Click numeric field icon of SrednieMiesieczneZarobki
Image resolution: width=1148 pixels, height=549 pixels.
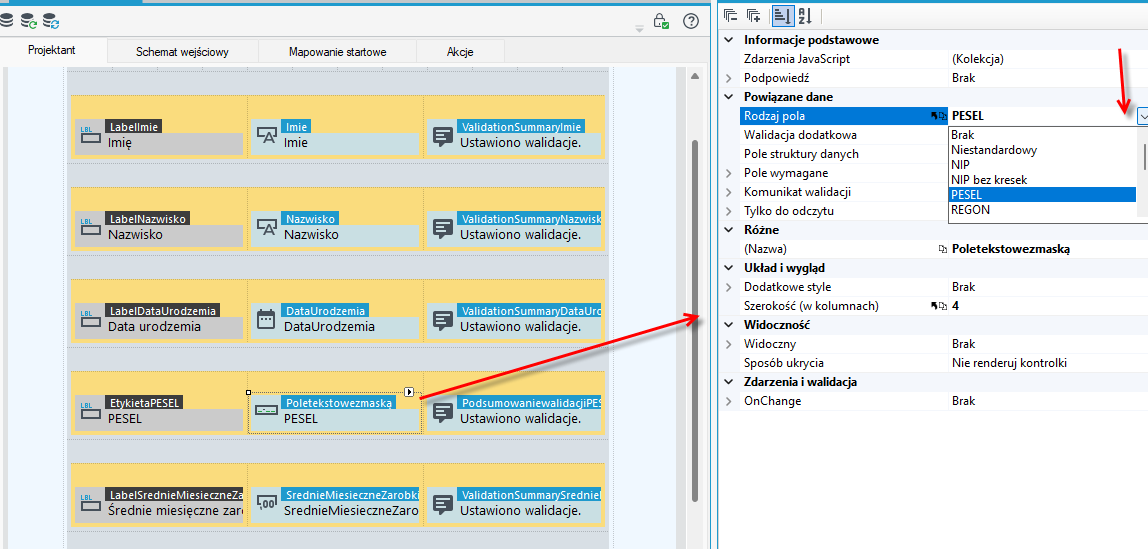coord(265,503)
